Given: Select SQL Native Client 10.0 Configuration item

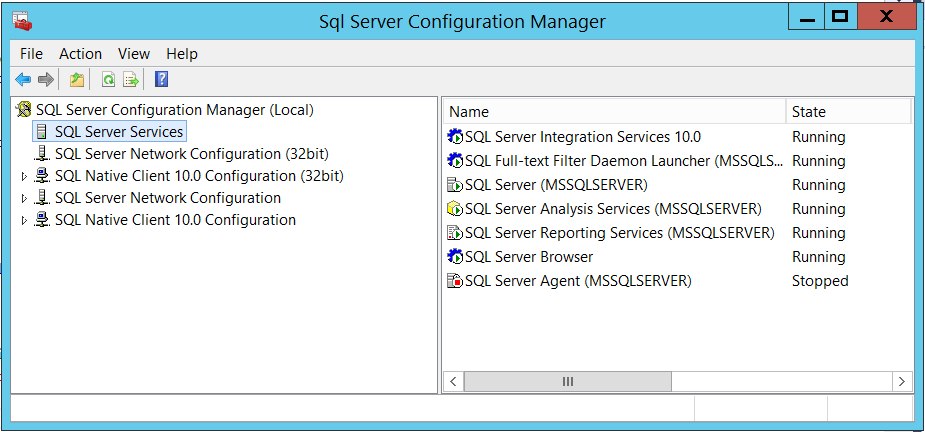Looking at the screenshot, I should (x=175, y=220).
